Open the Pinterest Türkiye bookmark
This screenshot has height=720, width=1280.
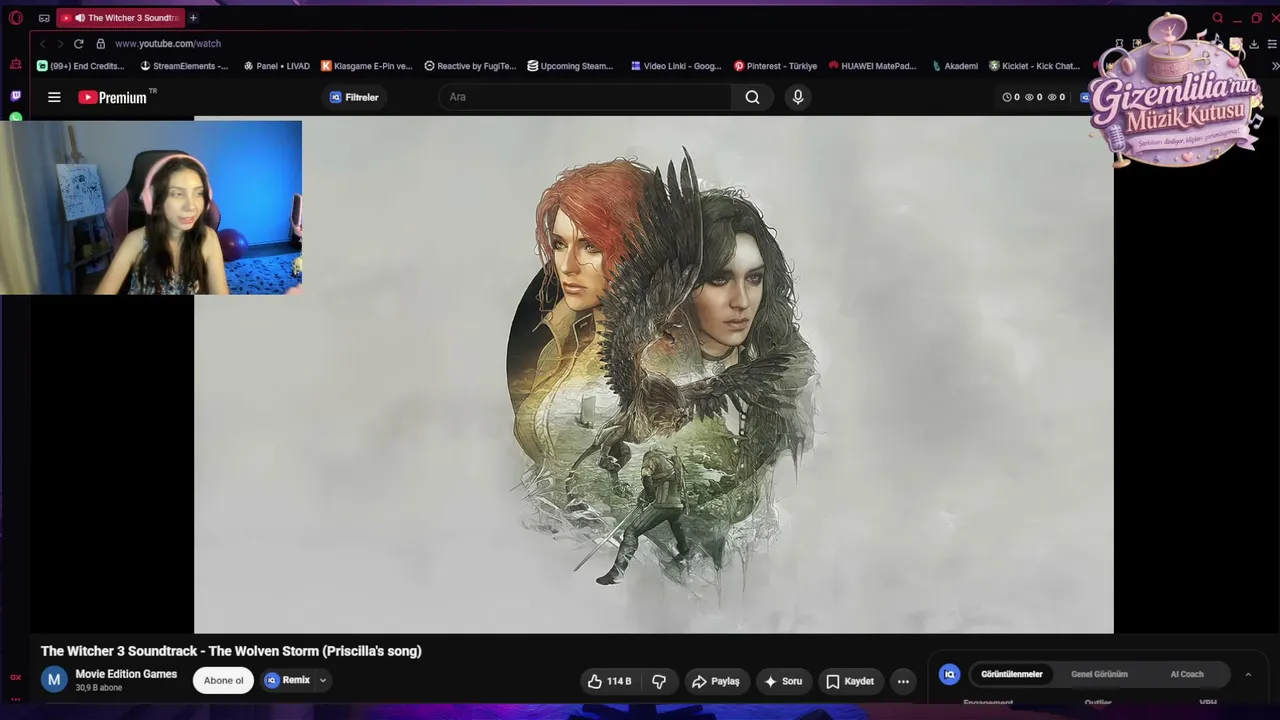pos(775,66)
